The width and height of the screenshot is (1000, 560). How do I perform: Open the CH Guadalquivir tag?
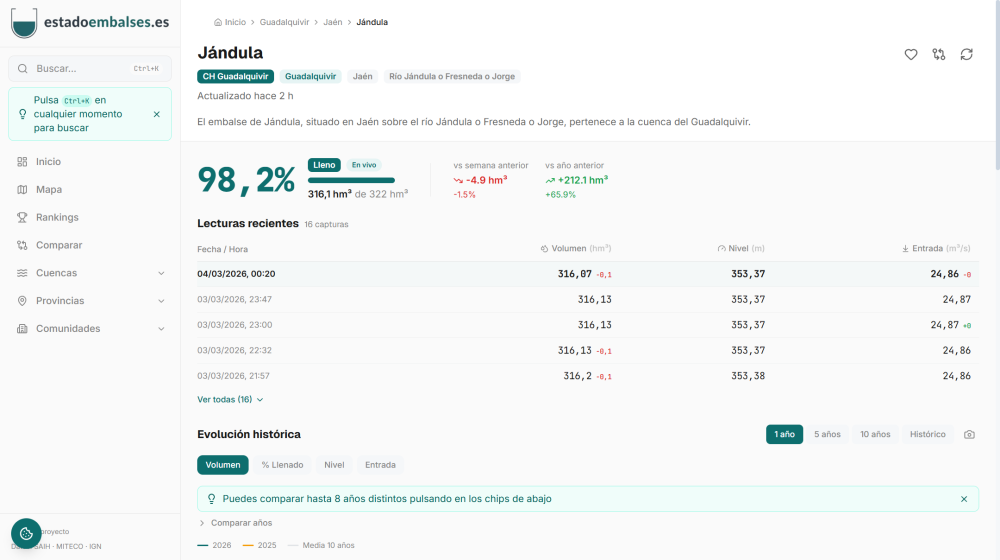pos(235,76)
